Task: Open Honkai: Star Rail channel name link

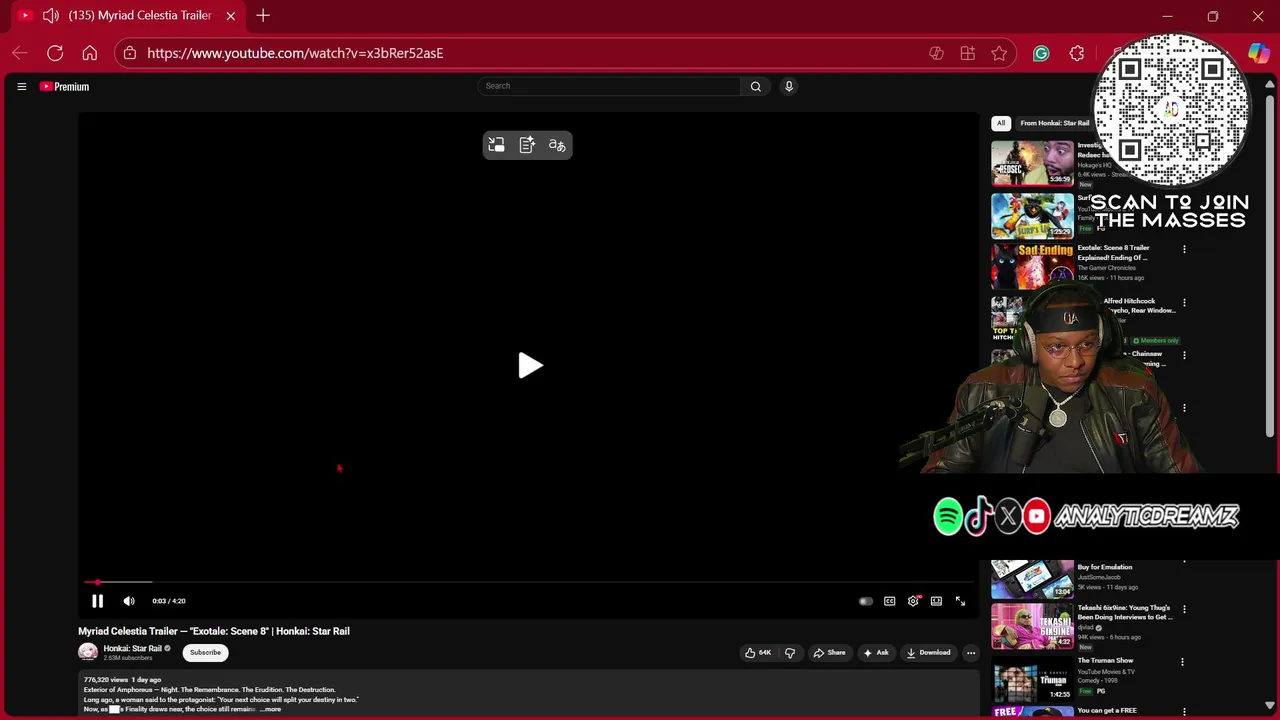Action: 132,648
